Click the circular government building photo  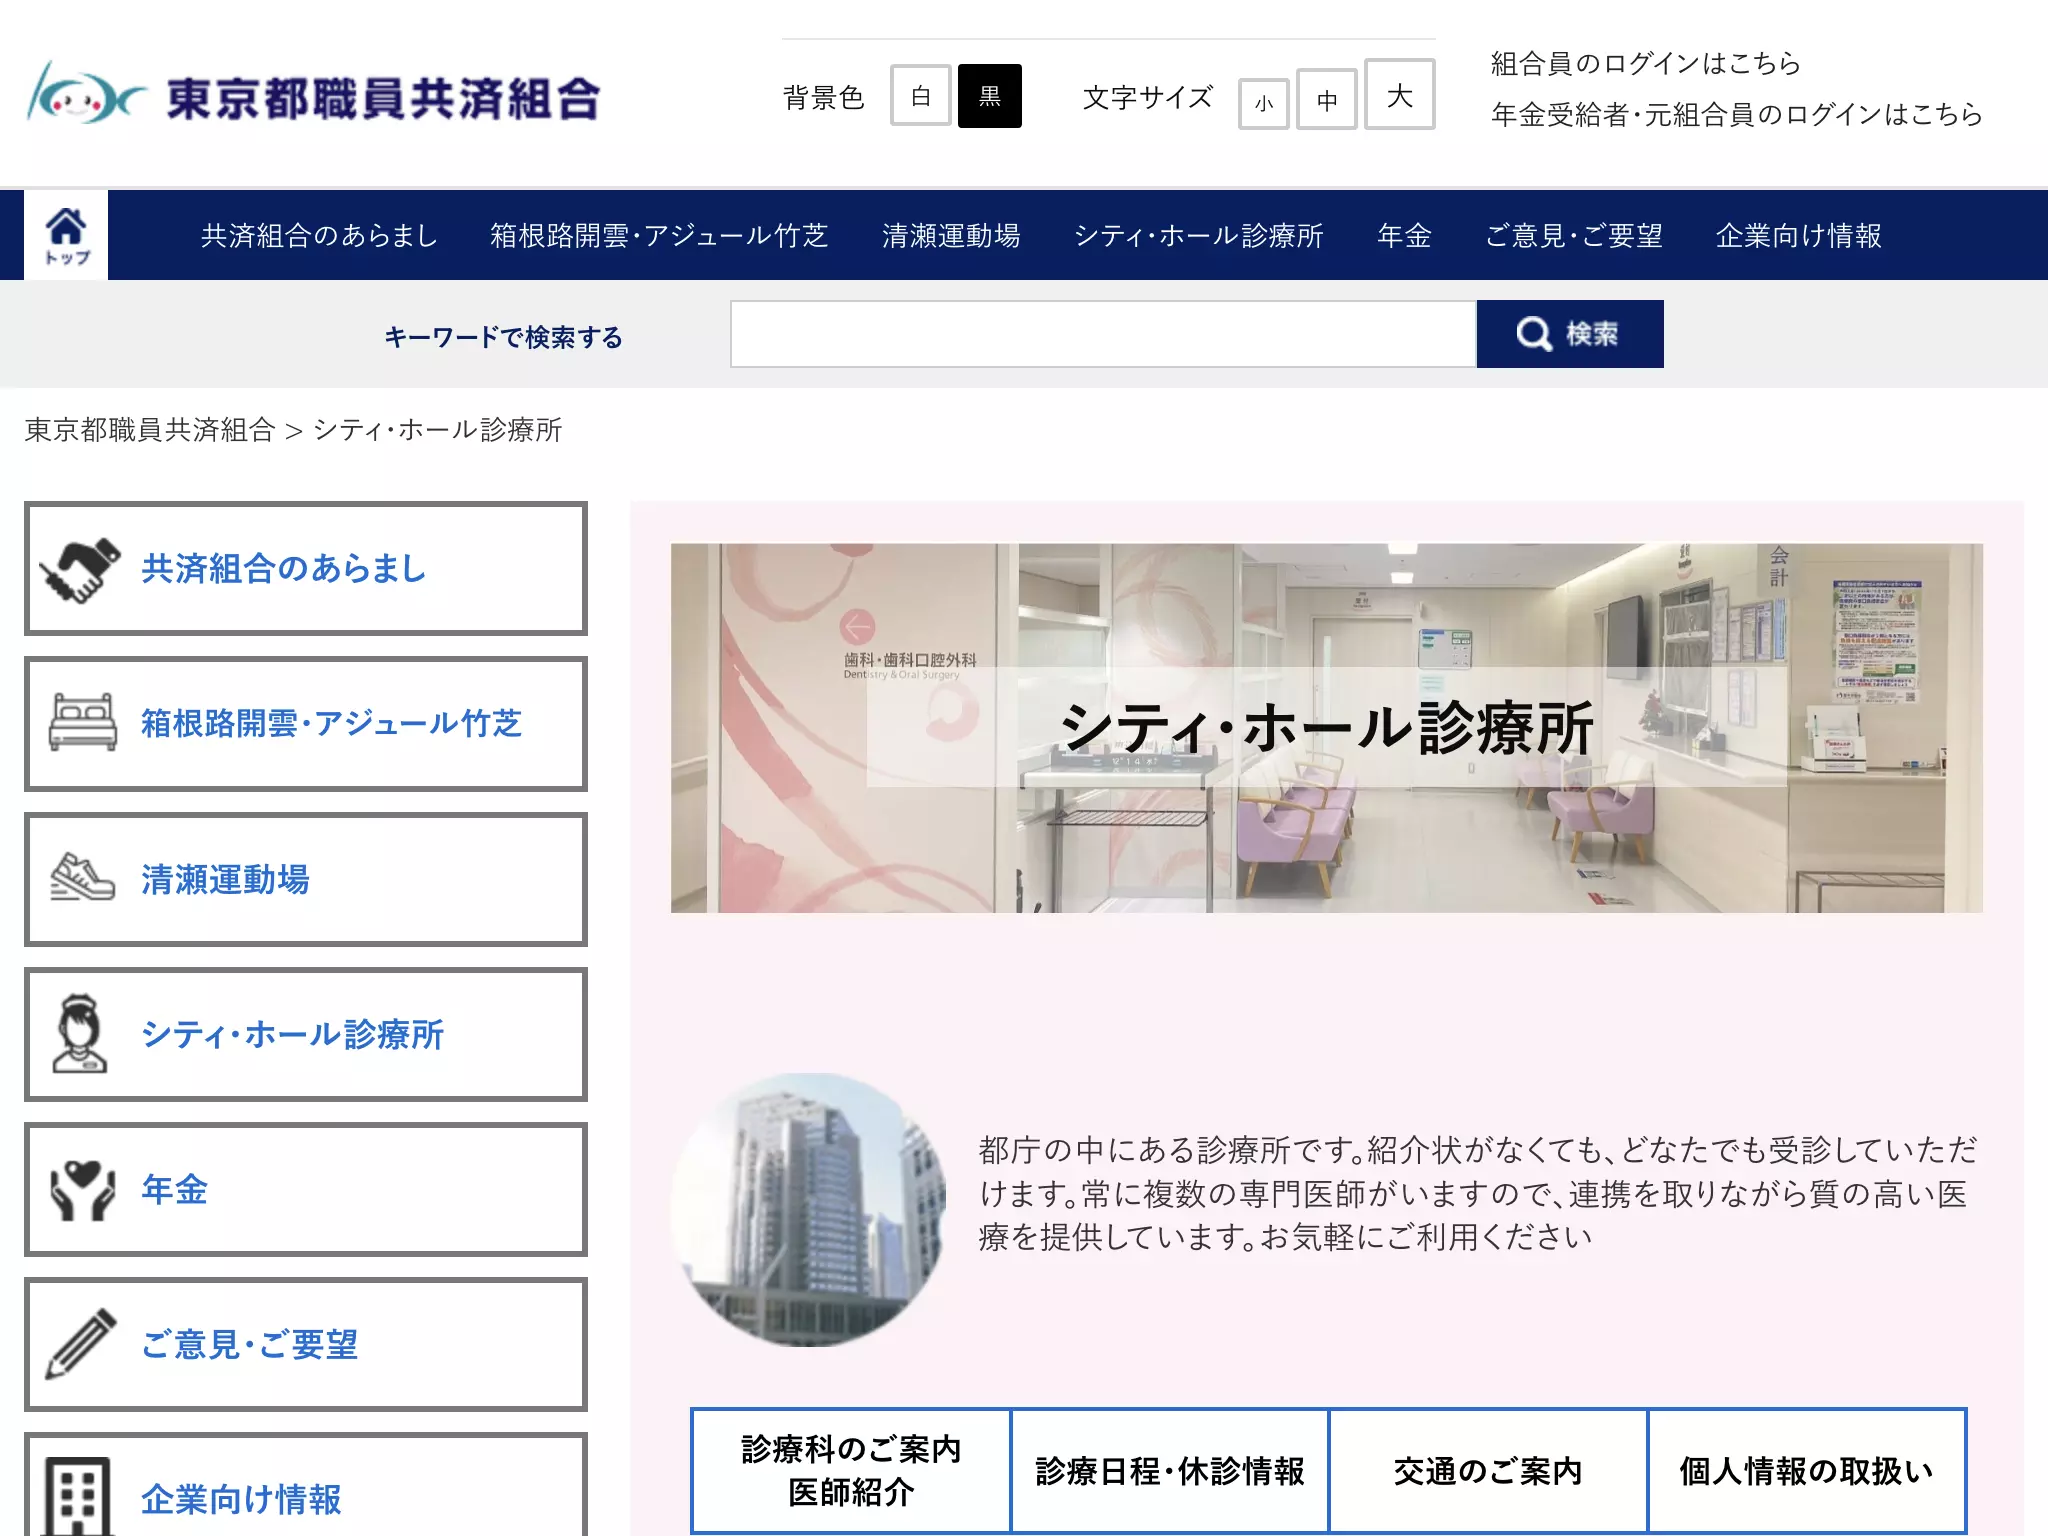(x=808, y=1210)
